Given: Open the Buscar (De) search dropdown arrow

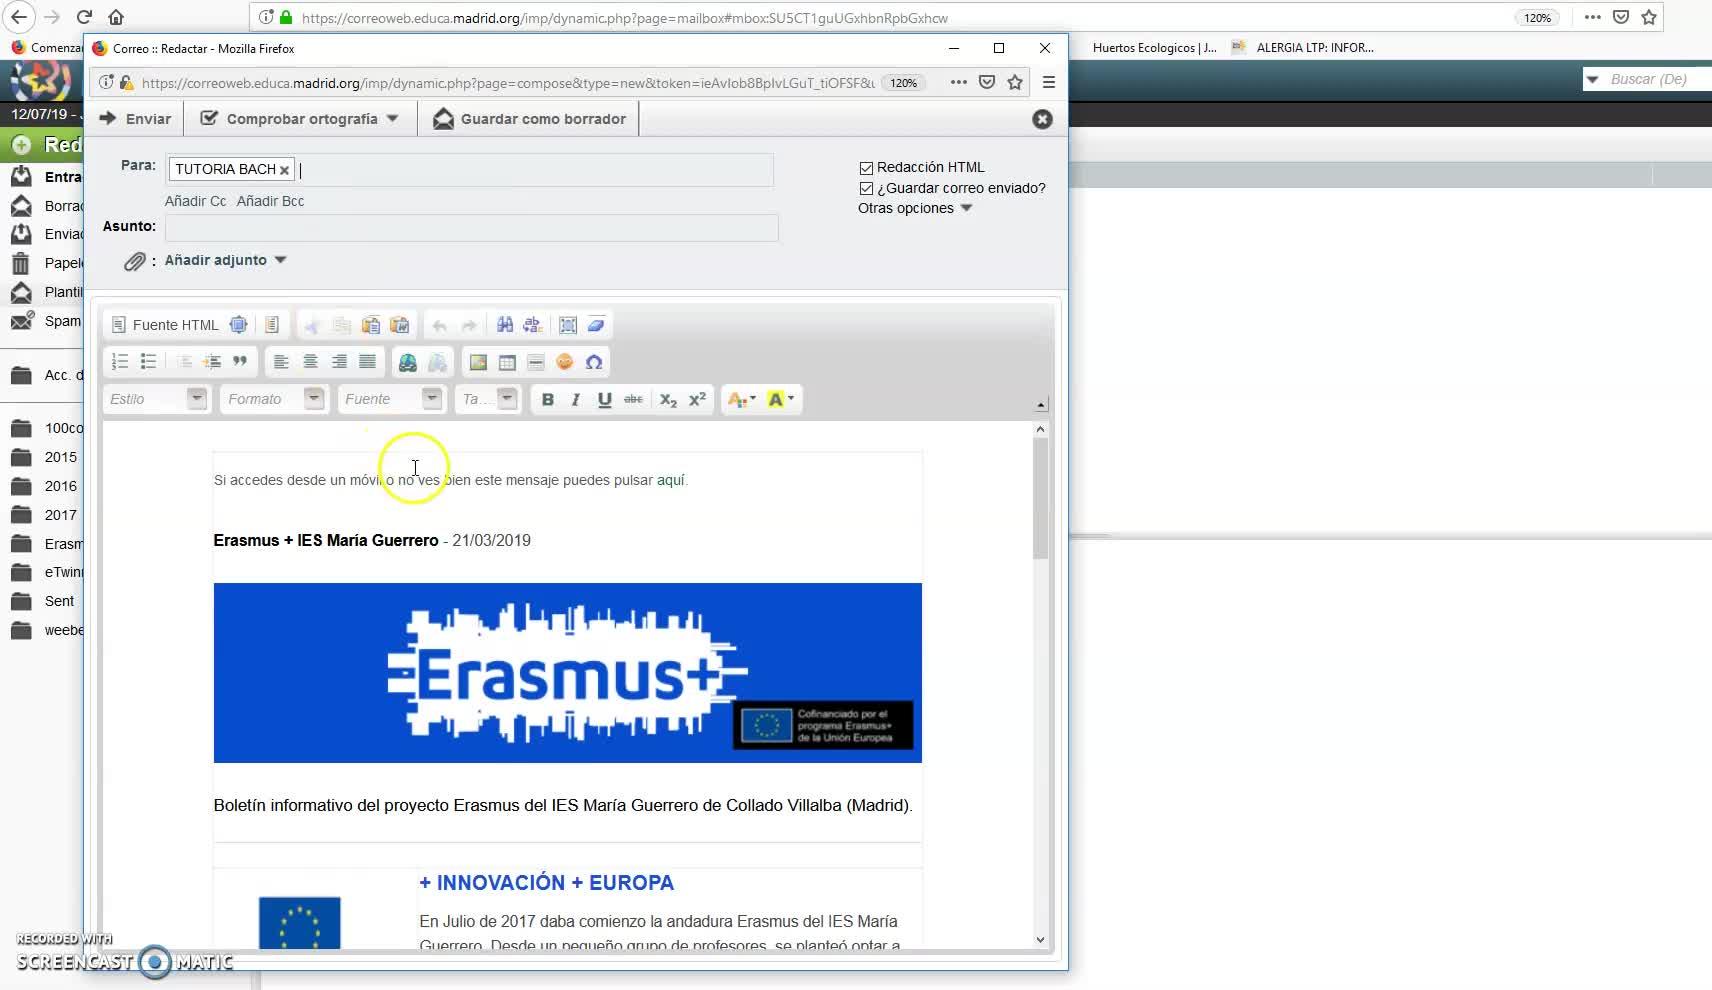Looking at the screenshot, I should [x=1593, y=79].
